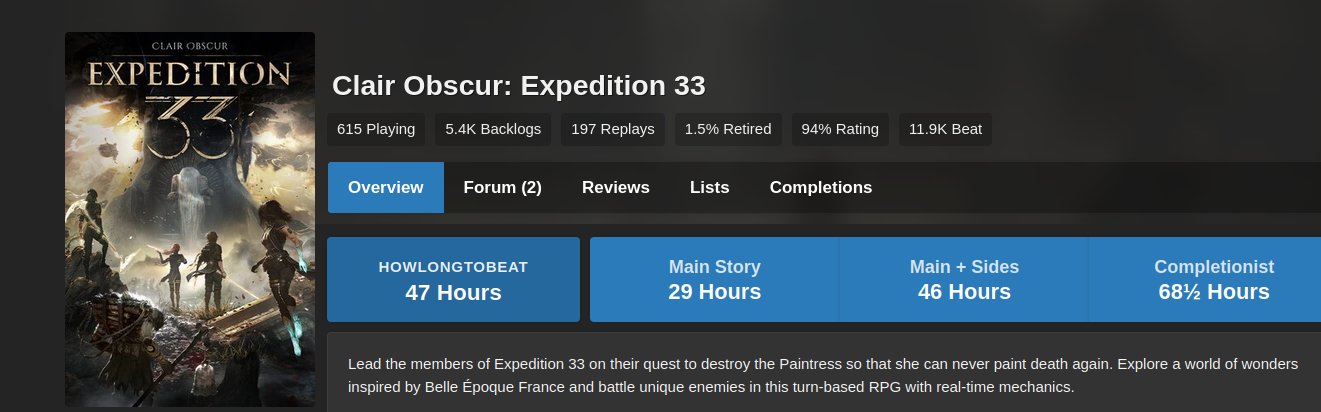View the 94% Rating badge
Screen dimensions: 1321x412
coord(840,129)
